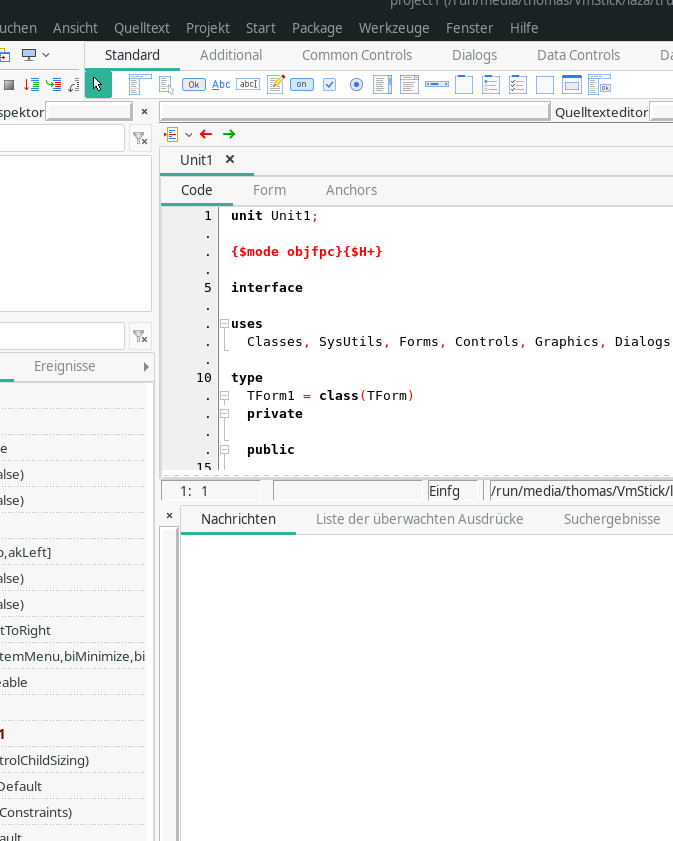Close the object inspector panel
The image size is (673, 841).
point(144,112)
